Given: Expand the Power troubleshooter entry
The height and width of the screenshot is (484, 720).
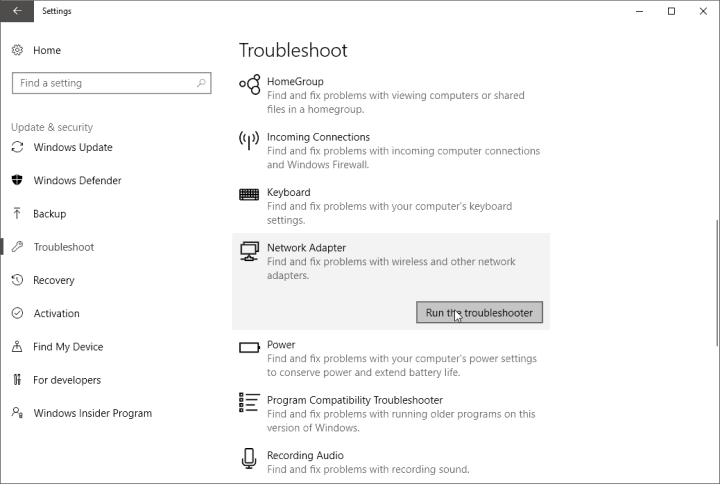Looking at the screenshot, I should coord(281,345).
